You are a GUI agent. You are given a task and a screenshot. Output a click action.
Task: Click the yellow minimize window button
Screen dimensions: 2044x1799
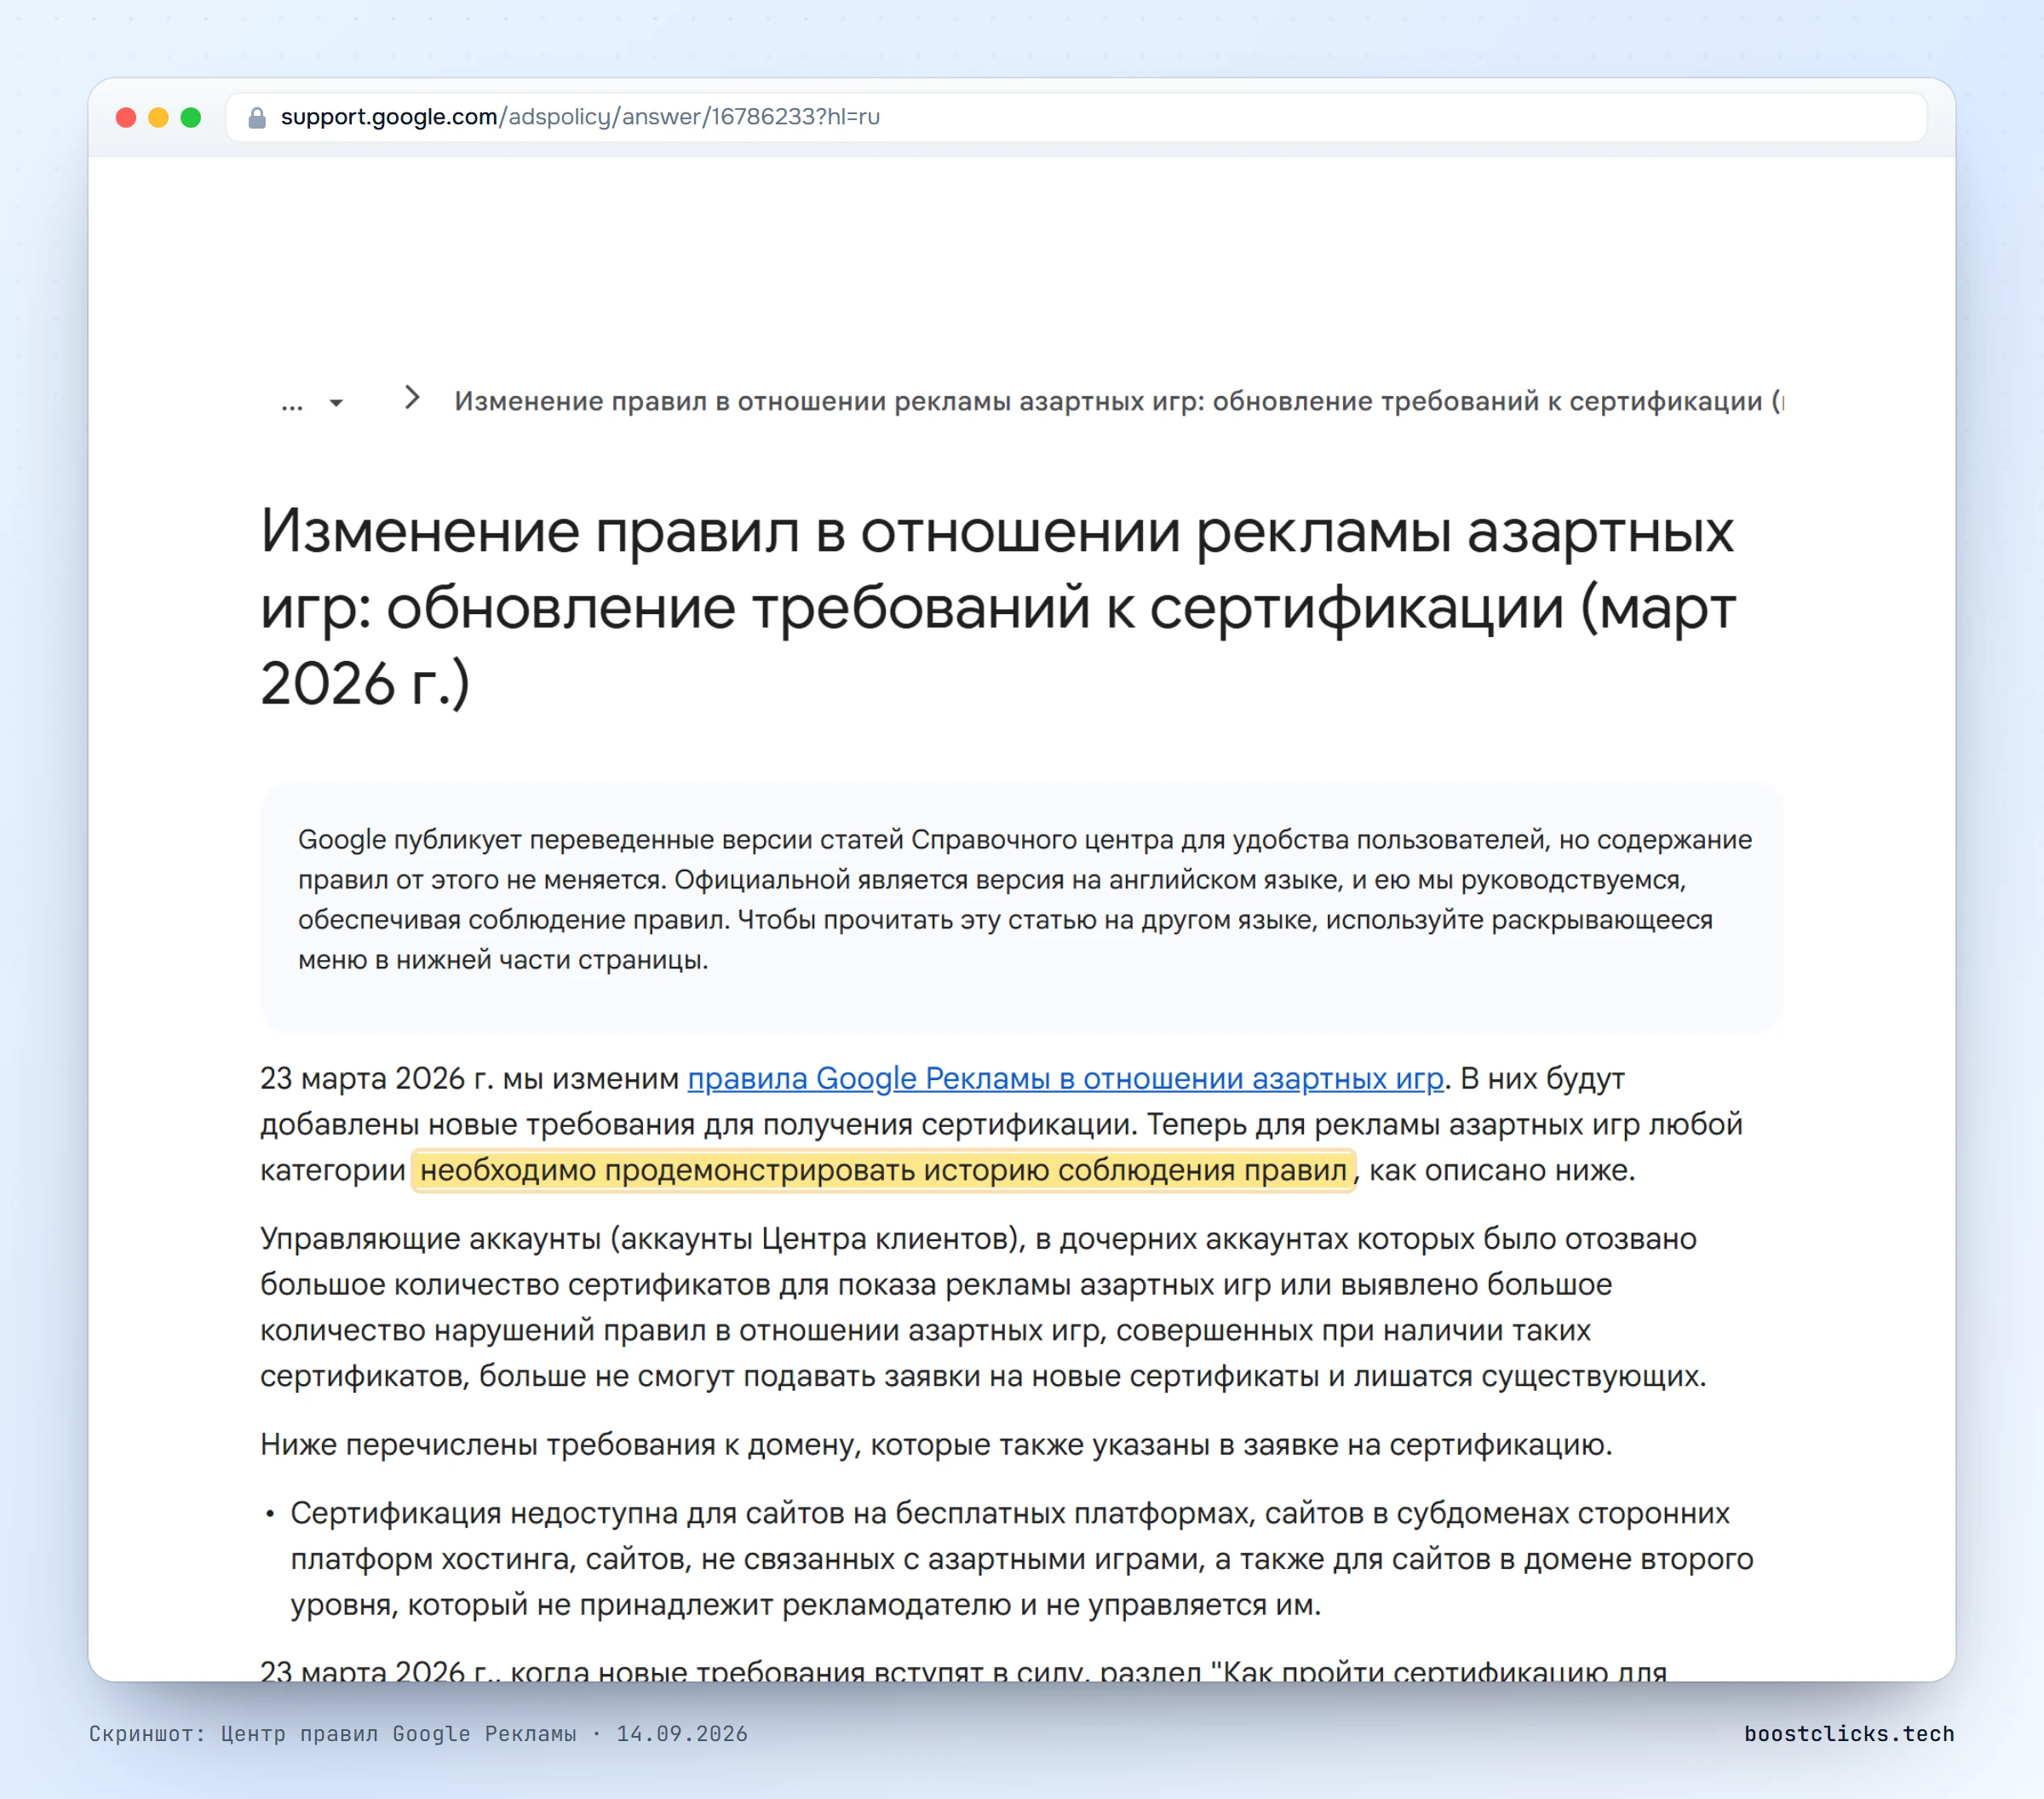coord(158,117)
